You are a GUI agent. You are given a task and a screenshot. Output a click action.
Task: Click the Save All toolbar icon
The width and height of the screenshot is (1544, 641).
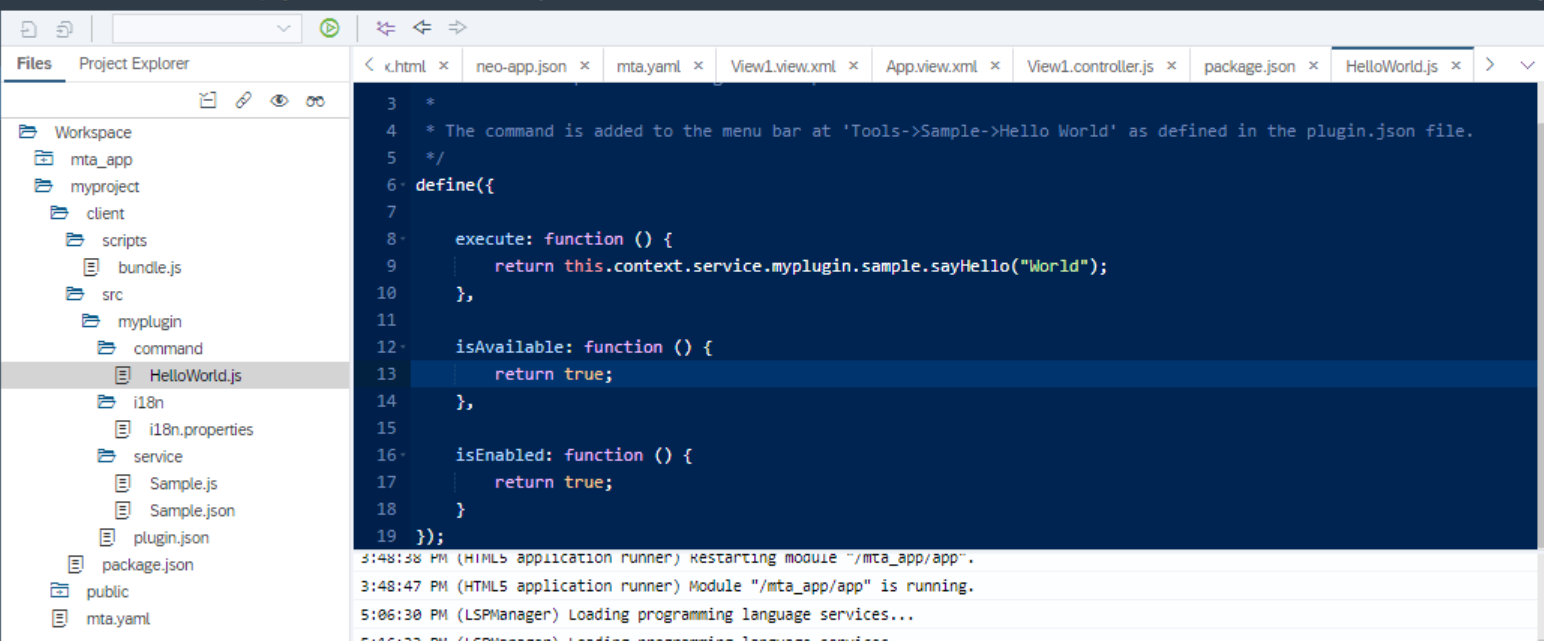pos(64,28)
